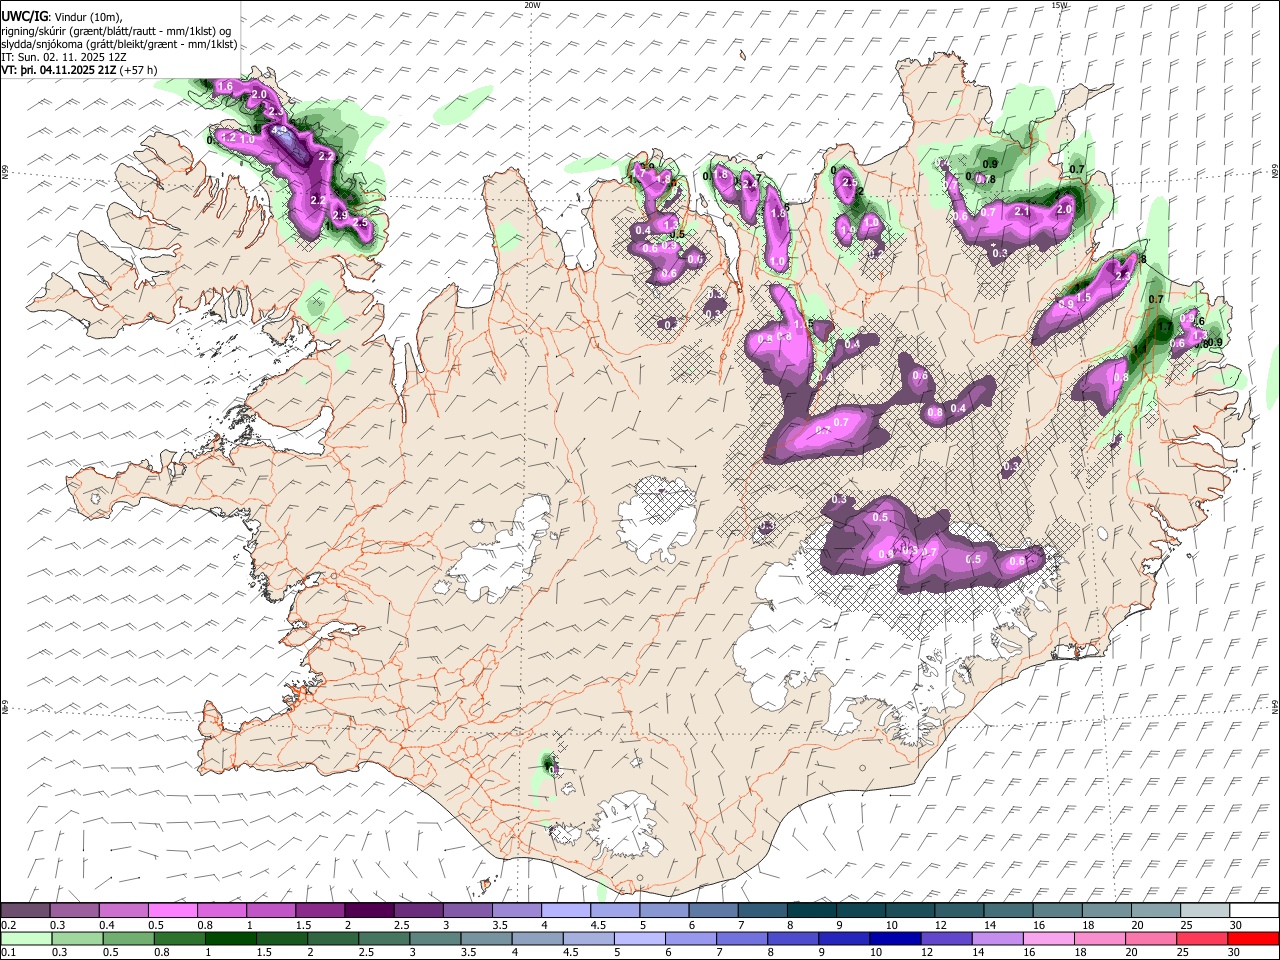Click the '20W' longitude label
This screenshot has height=960, width=1280.
[533, 5]
